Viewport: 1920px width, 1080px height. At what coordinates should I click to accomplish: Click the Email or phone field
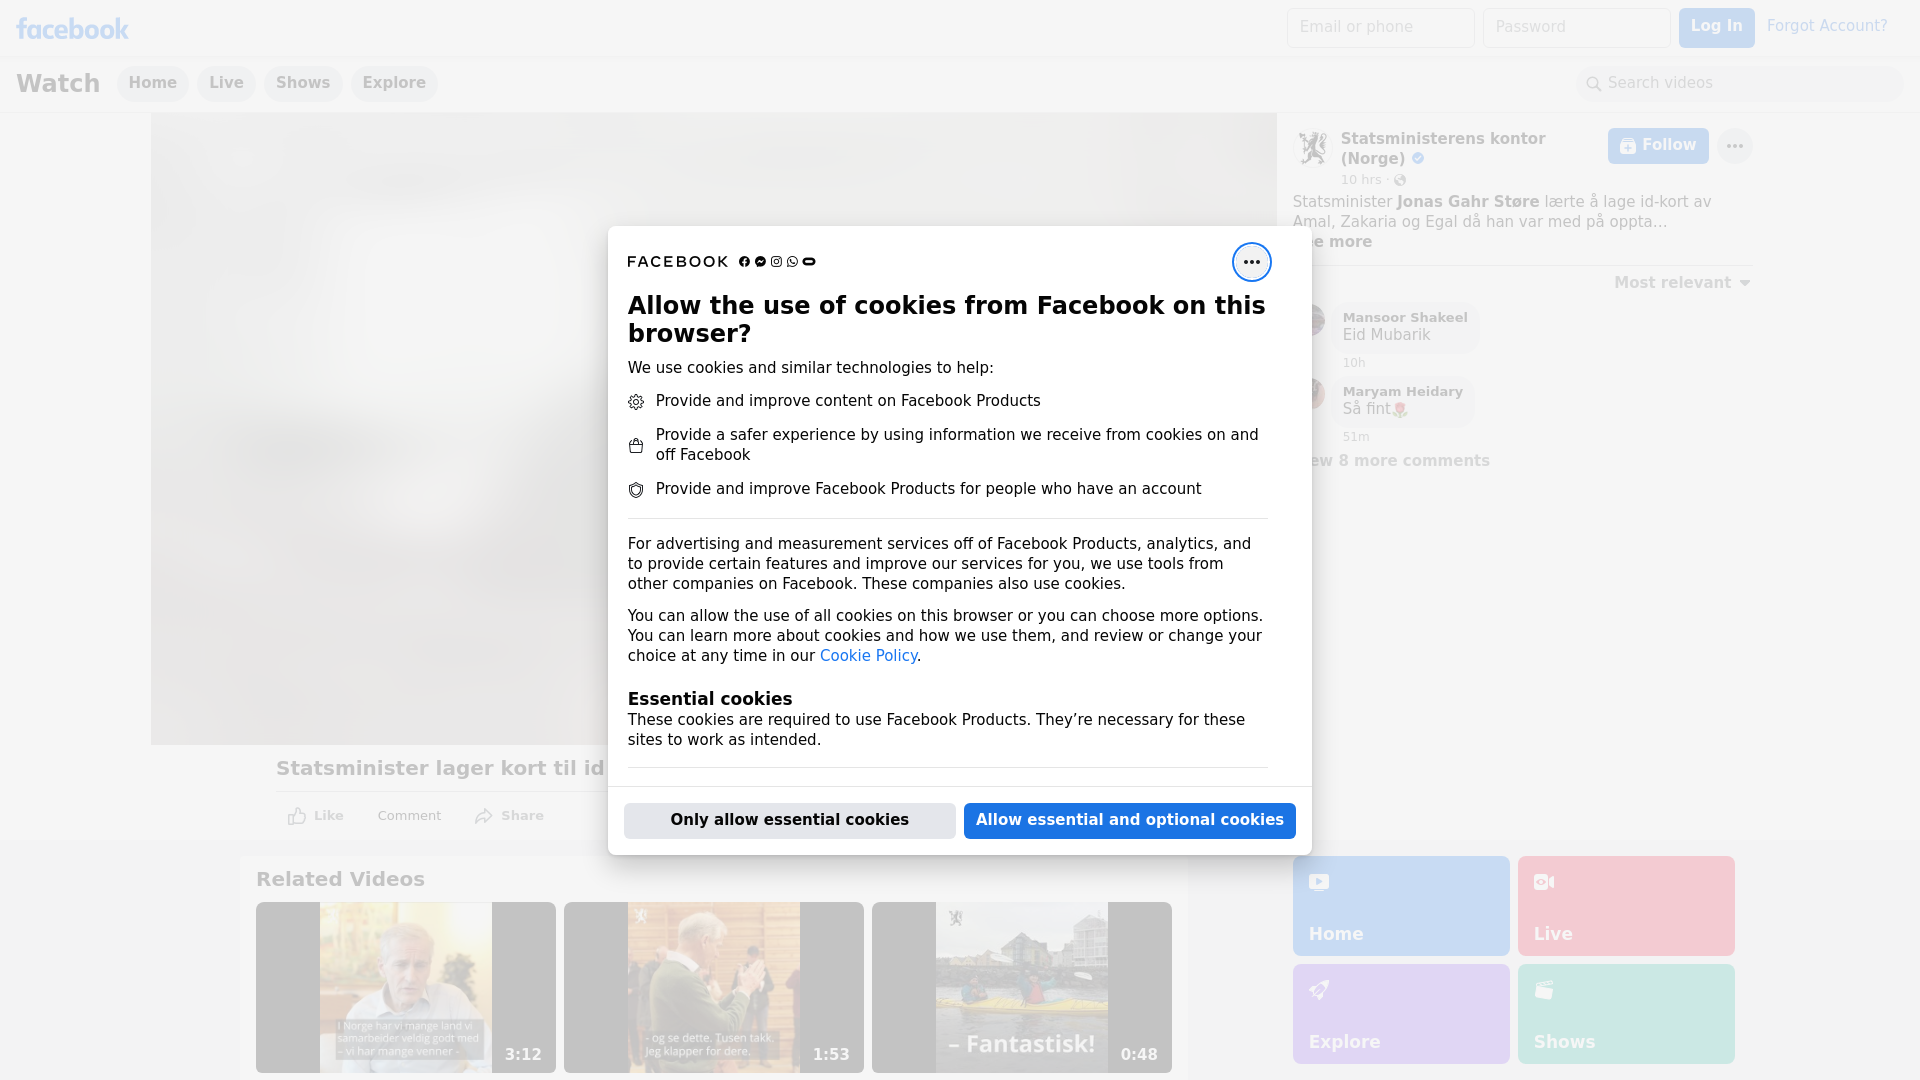[1380, 28]
